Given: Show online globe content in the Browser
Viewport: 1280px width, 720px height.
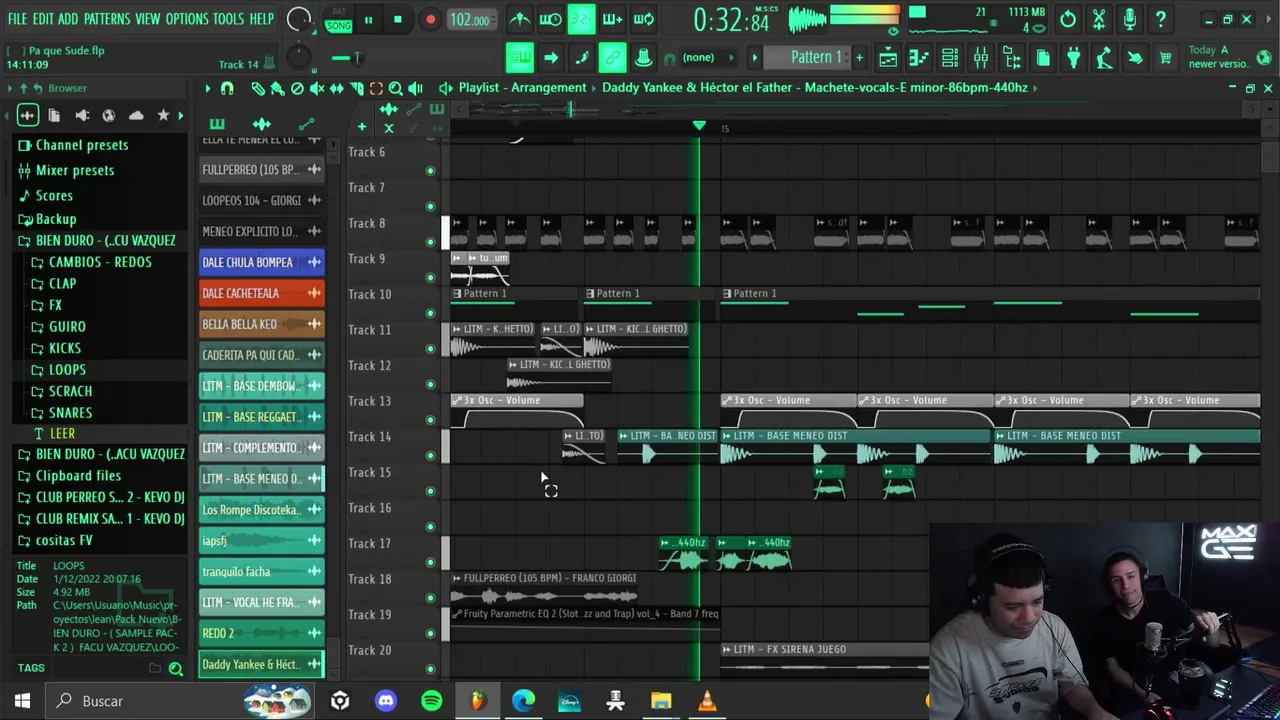Looking at the screenshot, I should coord(109,115).
